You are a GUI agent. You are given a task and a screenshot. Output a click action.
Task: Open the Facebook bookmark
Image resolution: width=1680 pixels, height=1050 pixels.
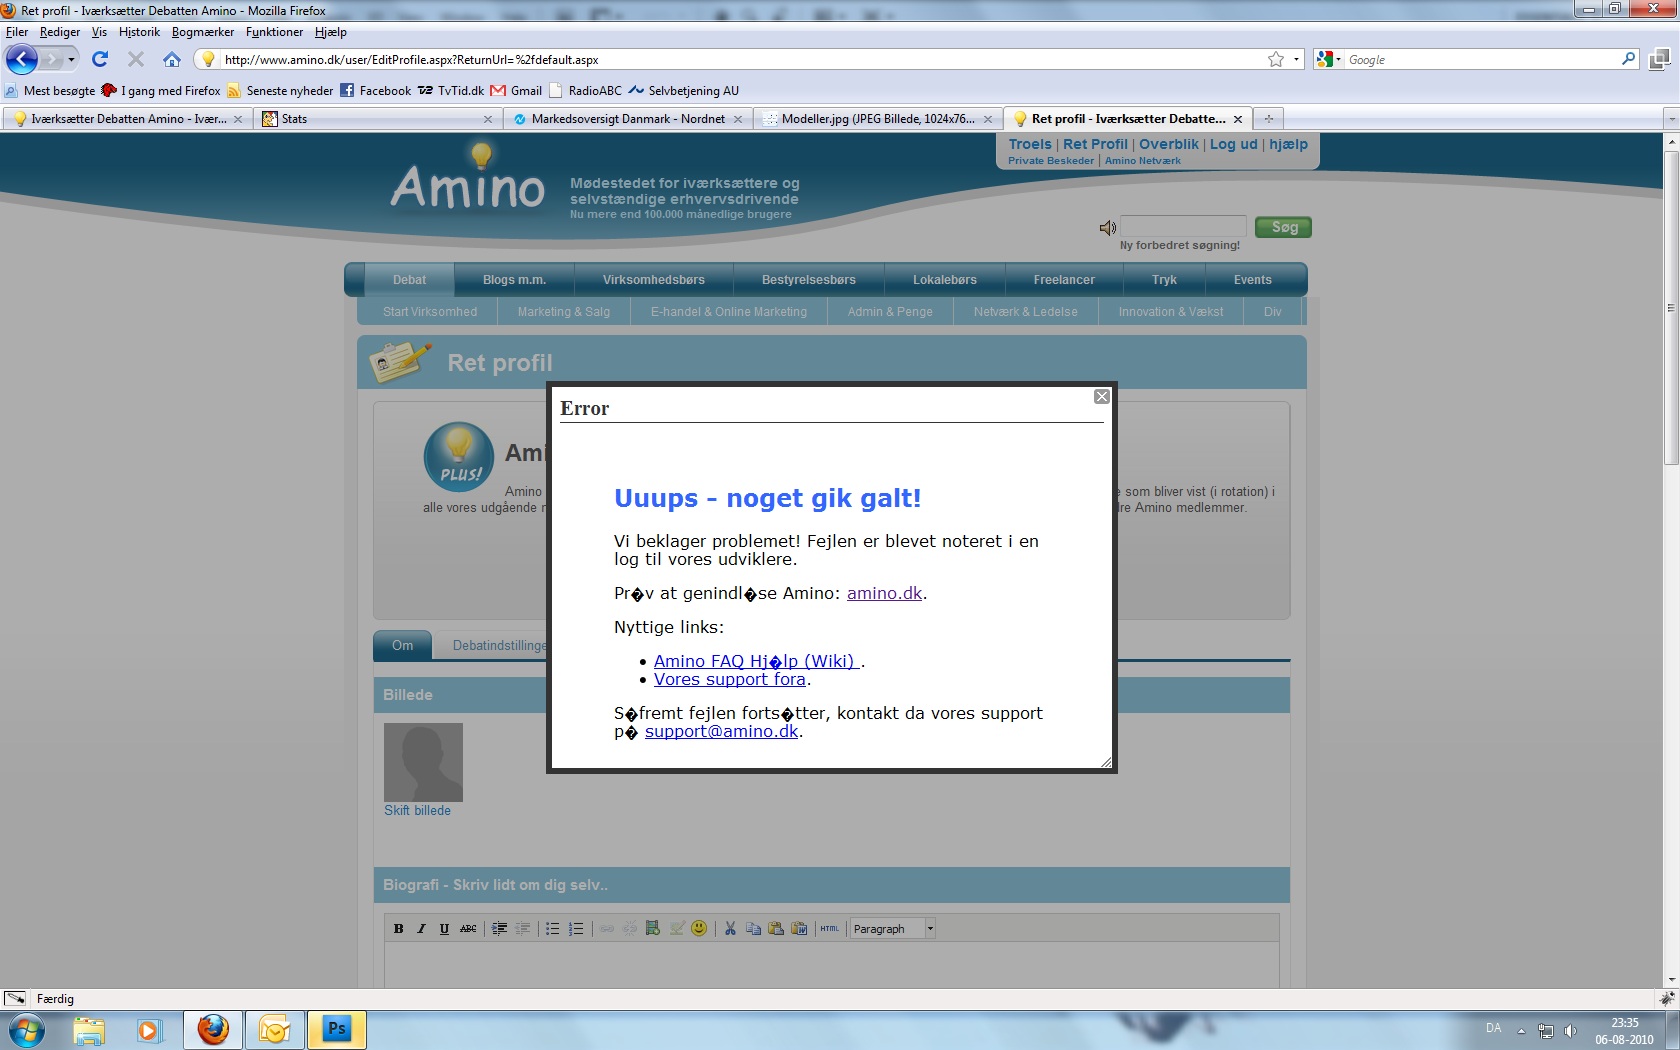tap(375, 90)
